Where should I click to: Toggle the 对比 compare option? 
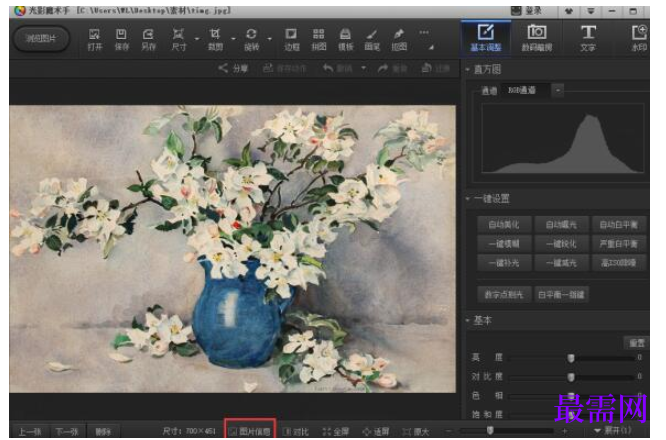(296, 432)
